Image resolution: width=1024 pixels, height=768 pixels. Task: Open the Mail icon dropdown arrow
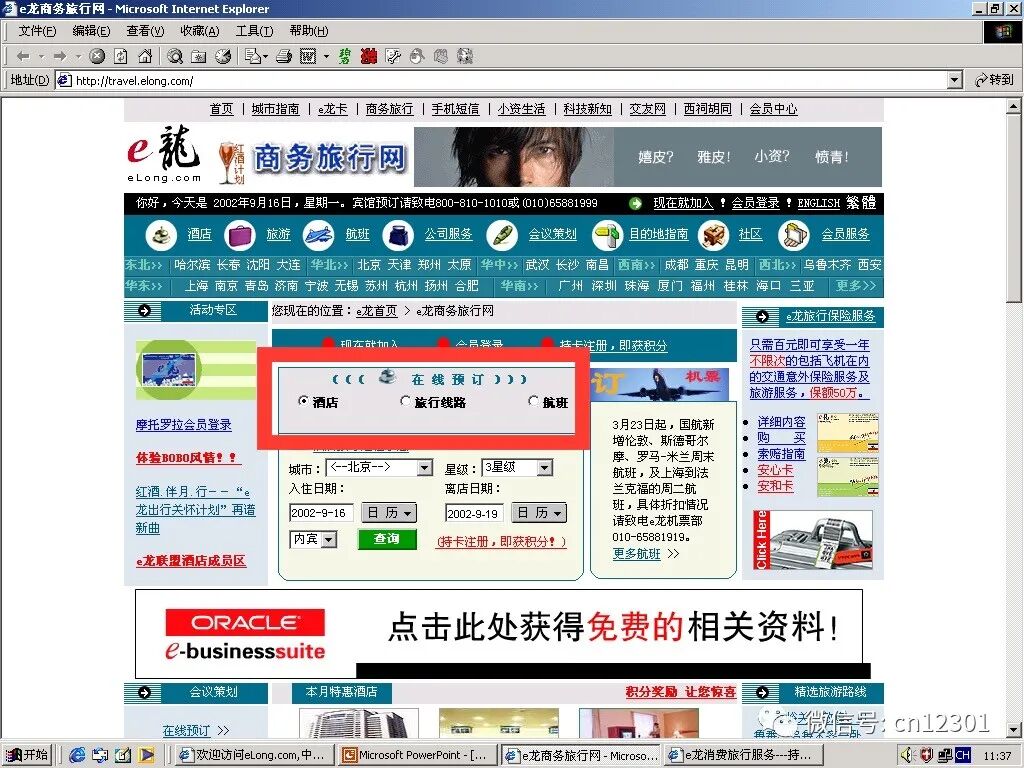coord(265,57)
